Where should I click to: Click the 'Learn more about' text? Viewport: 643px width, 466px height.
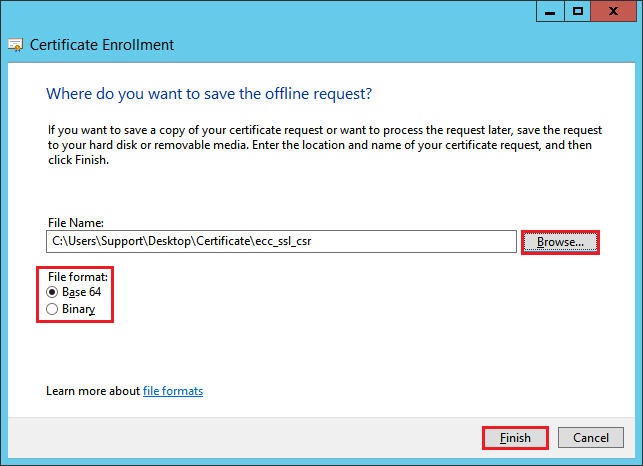coord(93,391)
